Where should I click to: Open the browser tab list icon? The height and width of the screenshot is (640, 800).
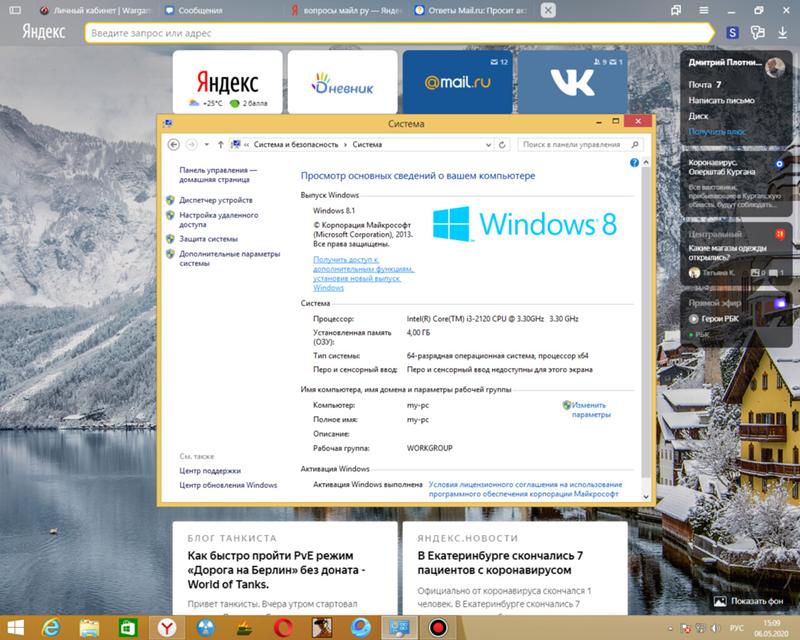[x=677, y=10]
